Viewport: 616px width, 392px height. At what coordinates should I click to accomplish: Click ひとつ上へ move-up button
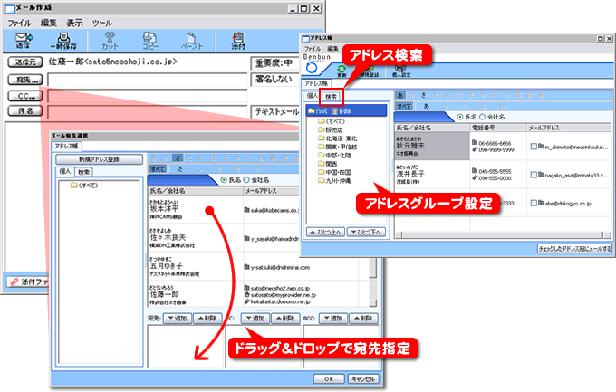tap(325, 232)
